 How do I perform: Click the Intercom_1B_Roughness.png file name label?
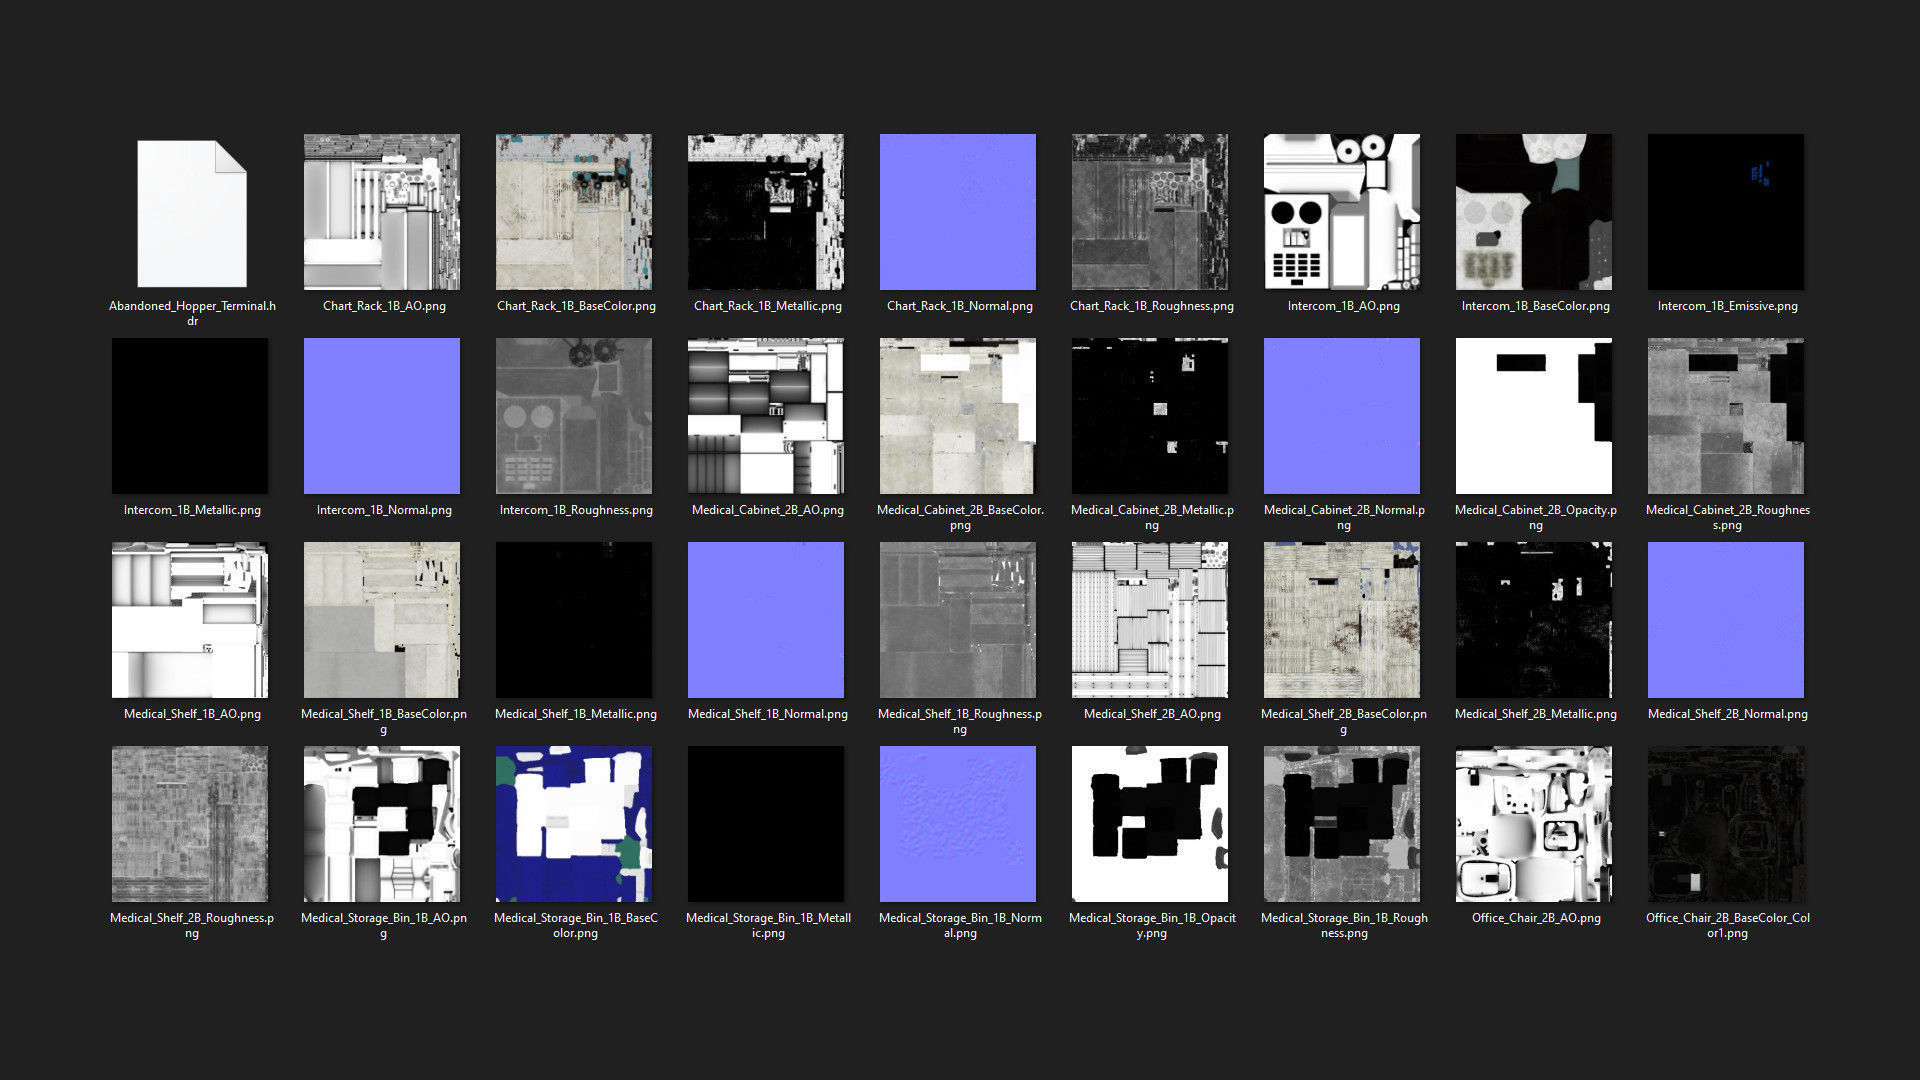pyautogui.click(x=576, y=510)
